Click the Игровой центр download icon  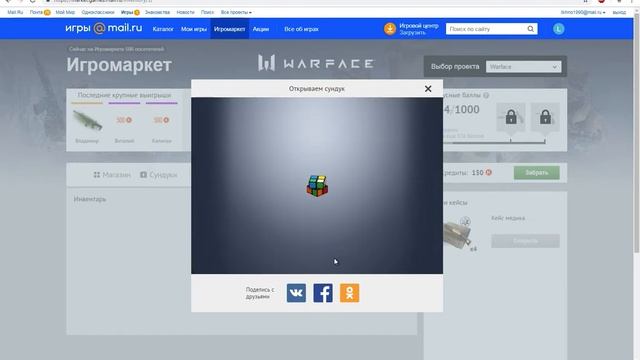[x=390, y=29]
